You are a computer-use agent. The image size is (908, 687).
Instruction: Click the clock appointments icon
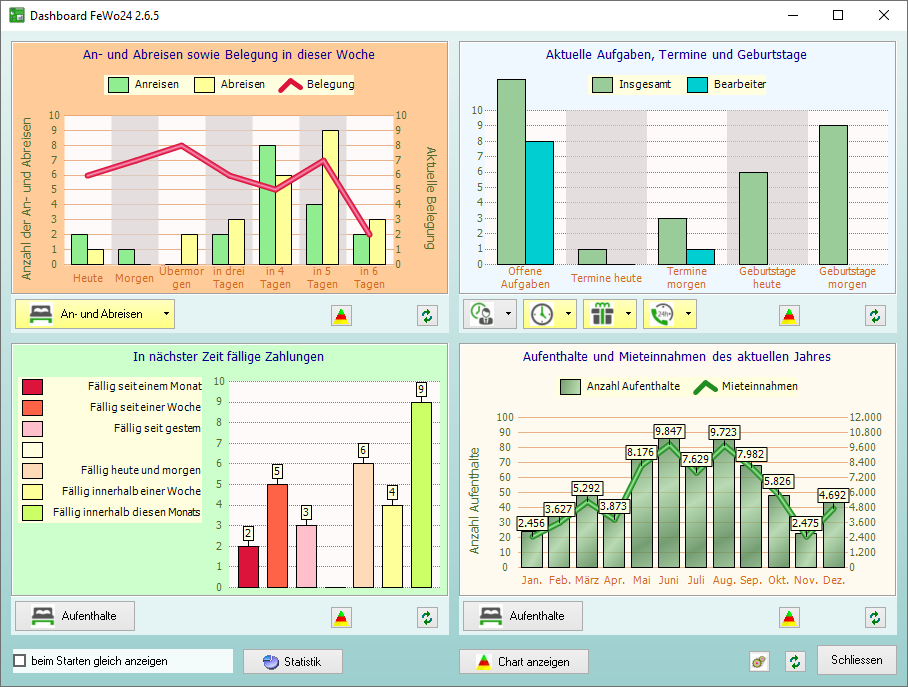pyautogui.click(x=541, y=314)
